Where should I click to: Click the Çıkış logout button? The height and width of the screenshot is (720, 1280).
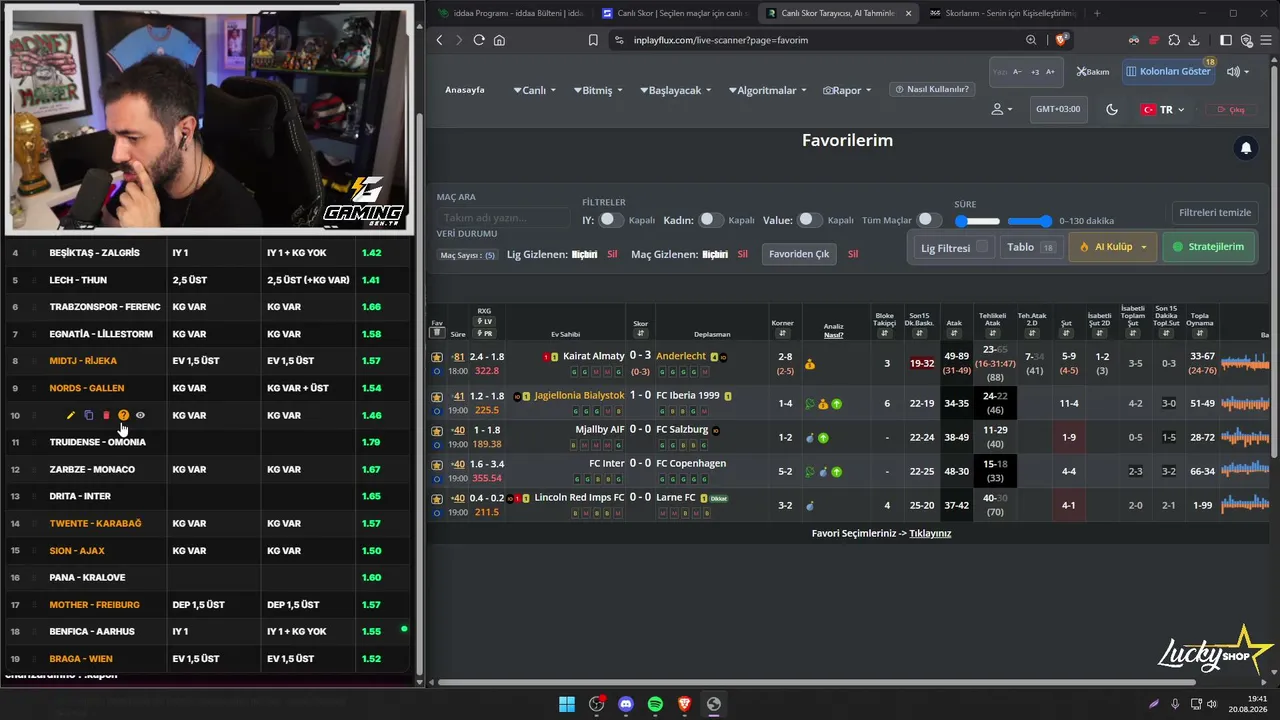1231,110
